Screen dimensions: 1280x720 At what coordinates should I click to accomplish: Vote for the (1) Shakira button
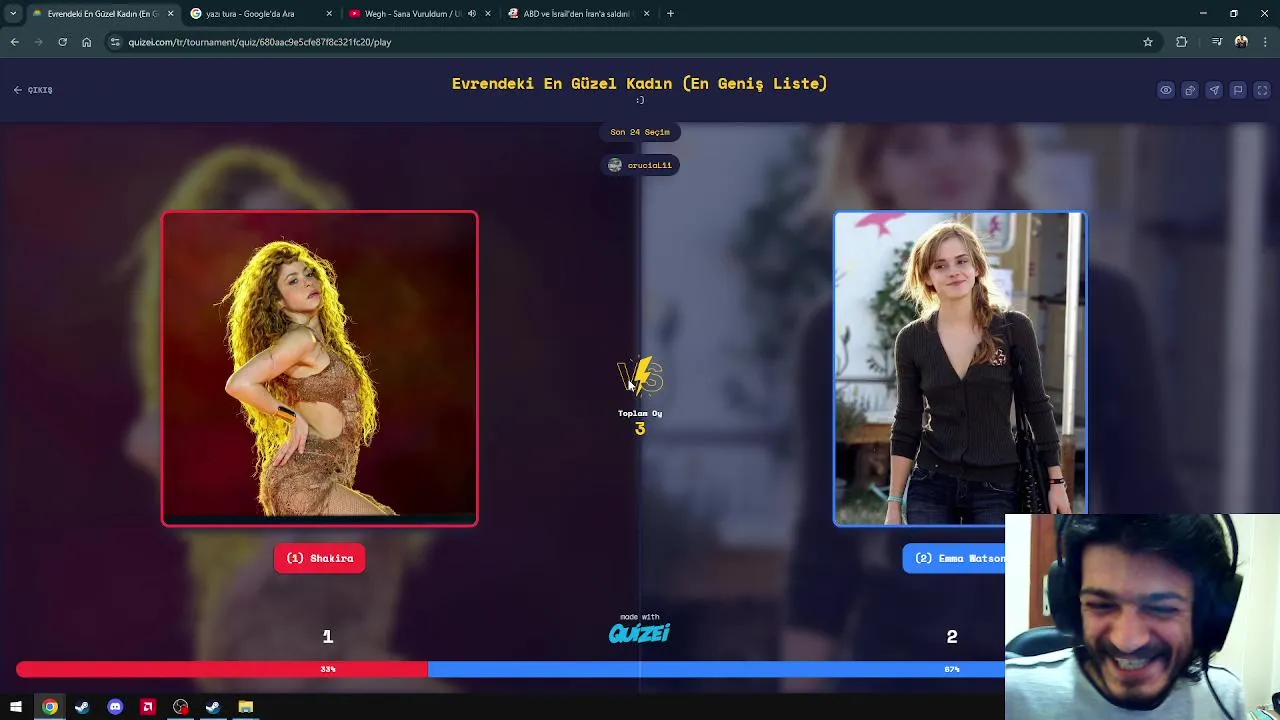[320, 558]
